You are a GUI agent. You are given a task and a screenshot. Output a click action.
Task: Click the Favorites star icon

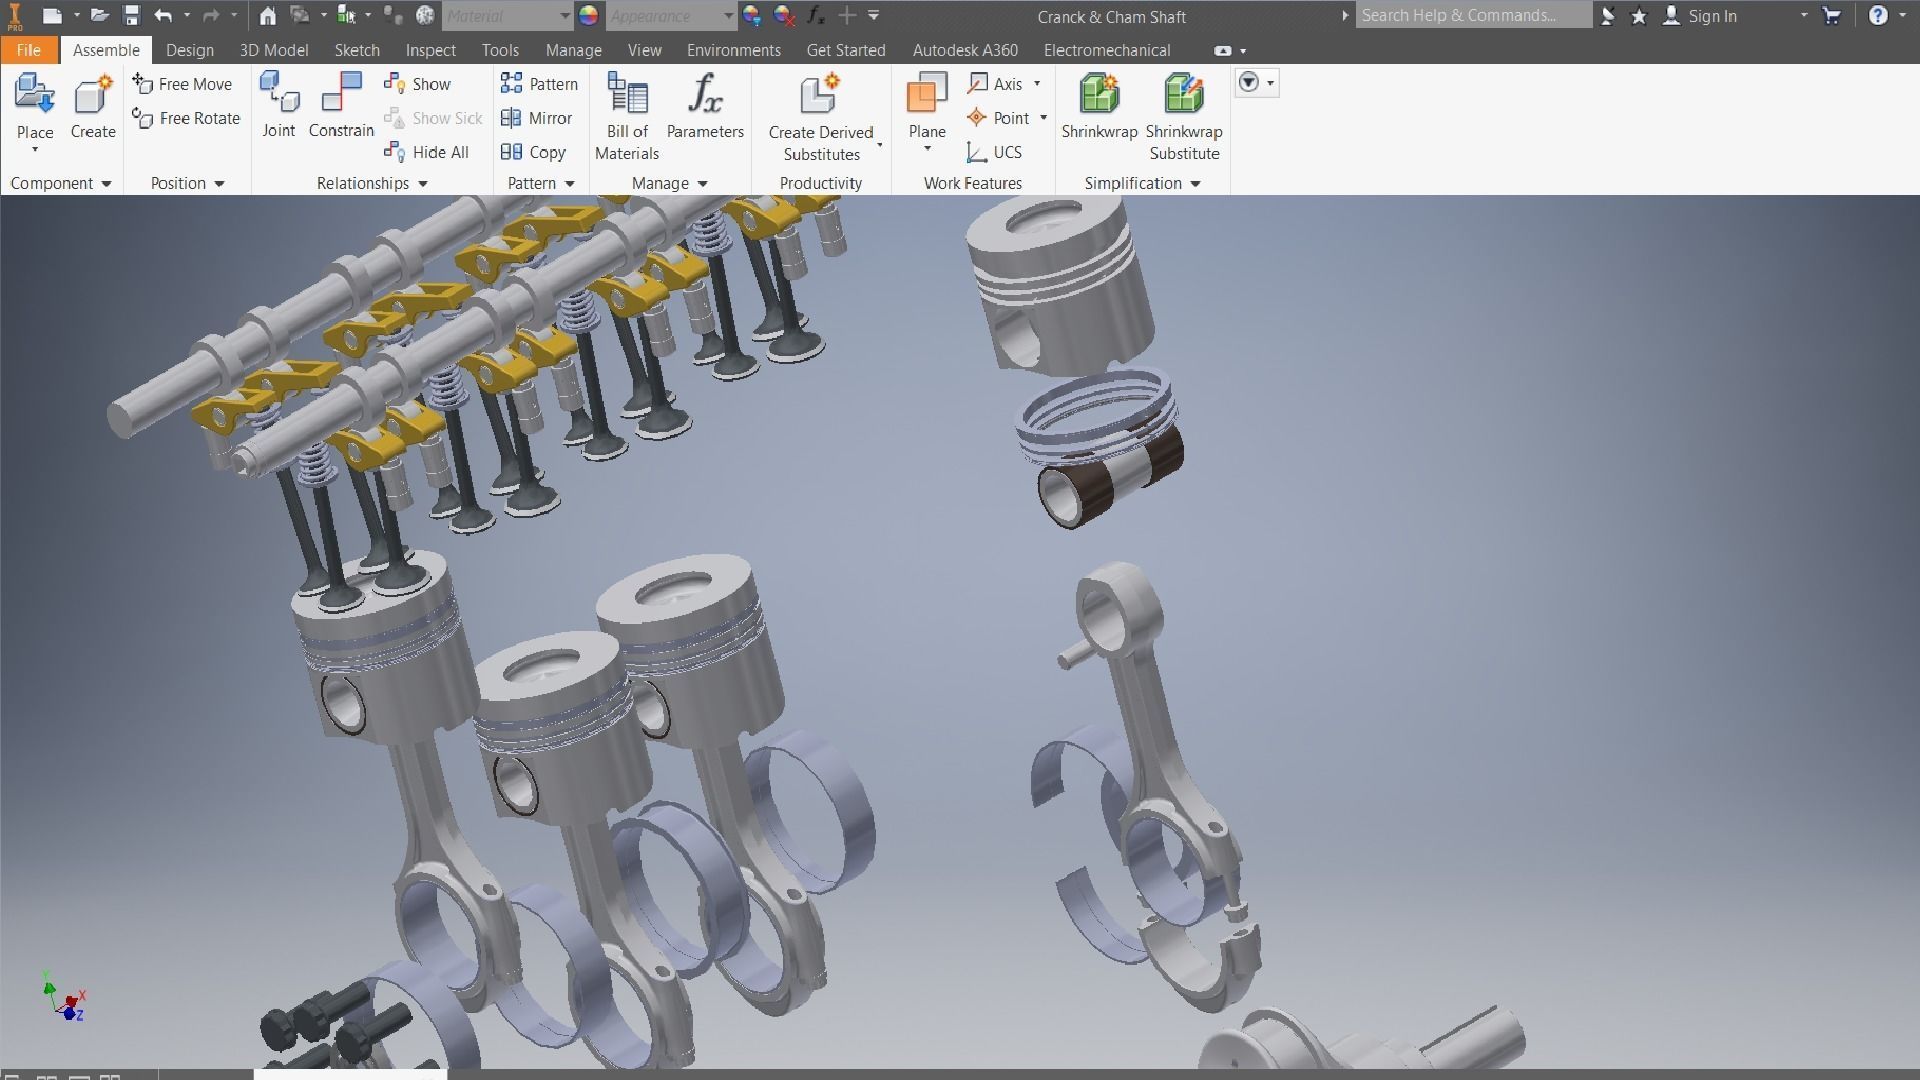[x=1639, y=16]
